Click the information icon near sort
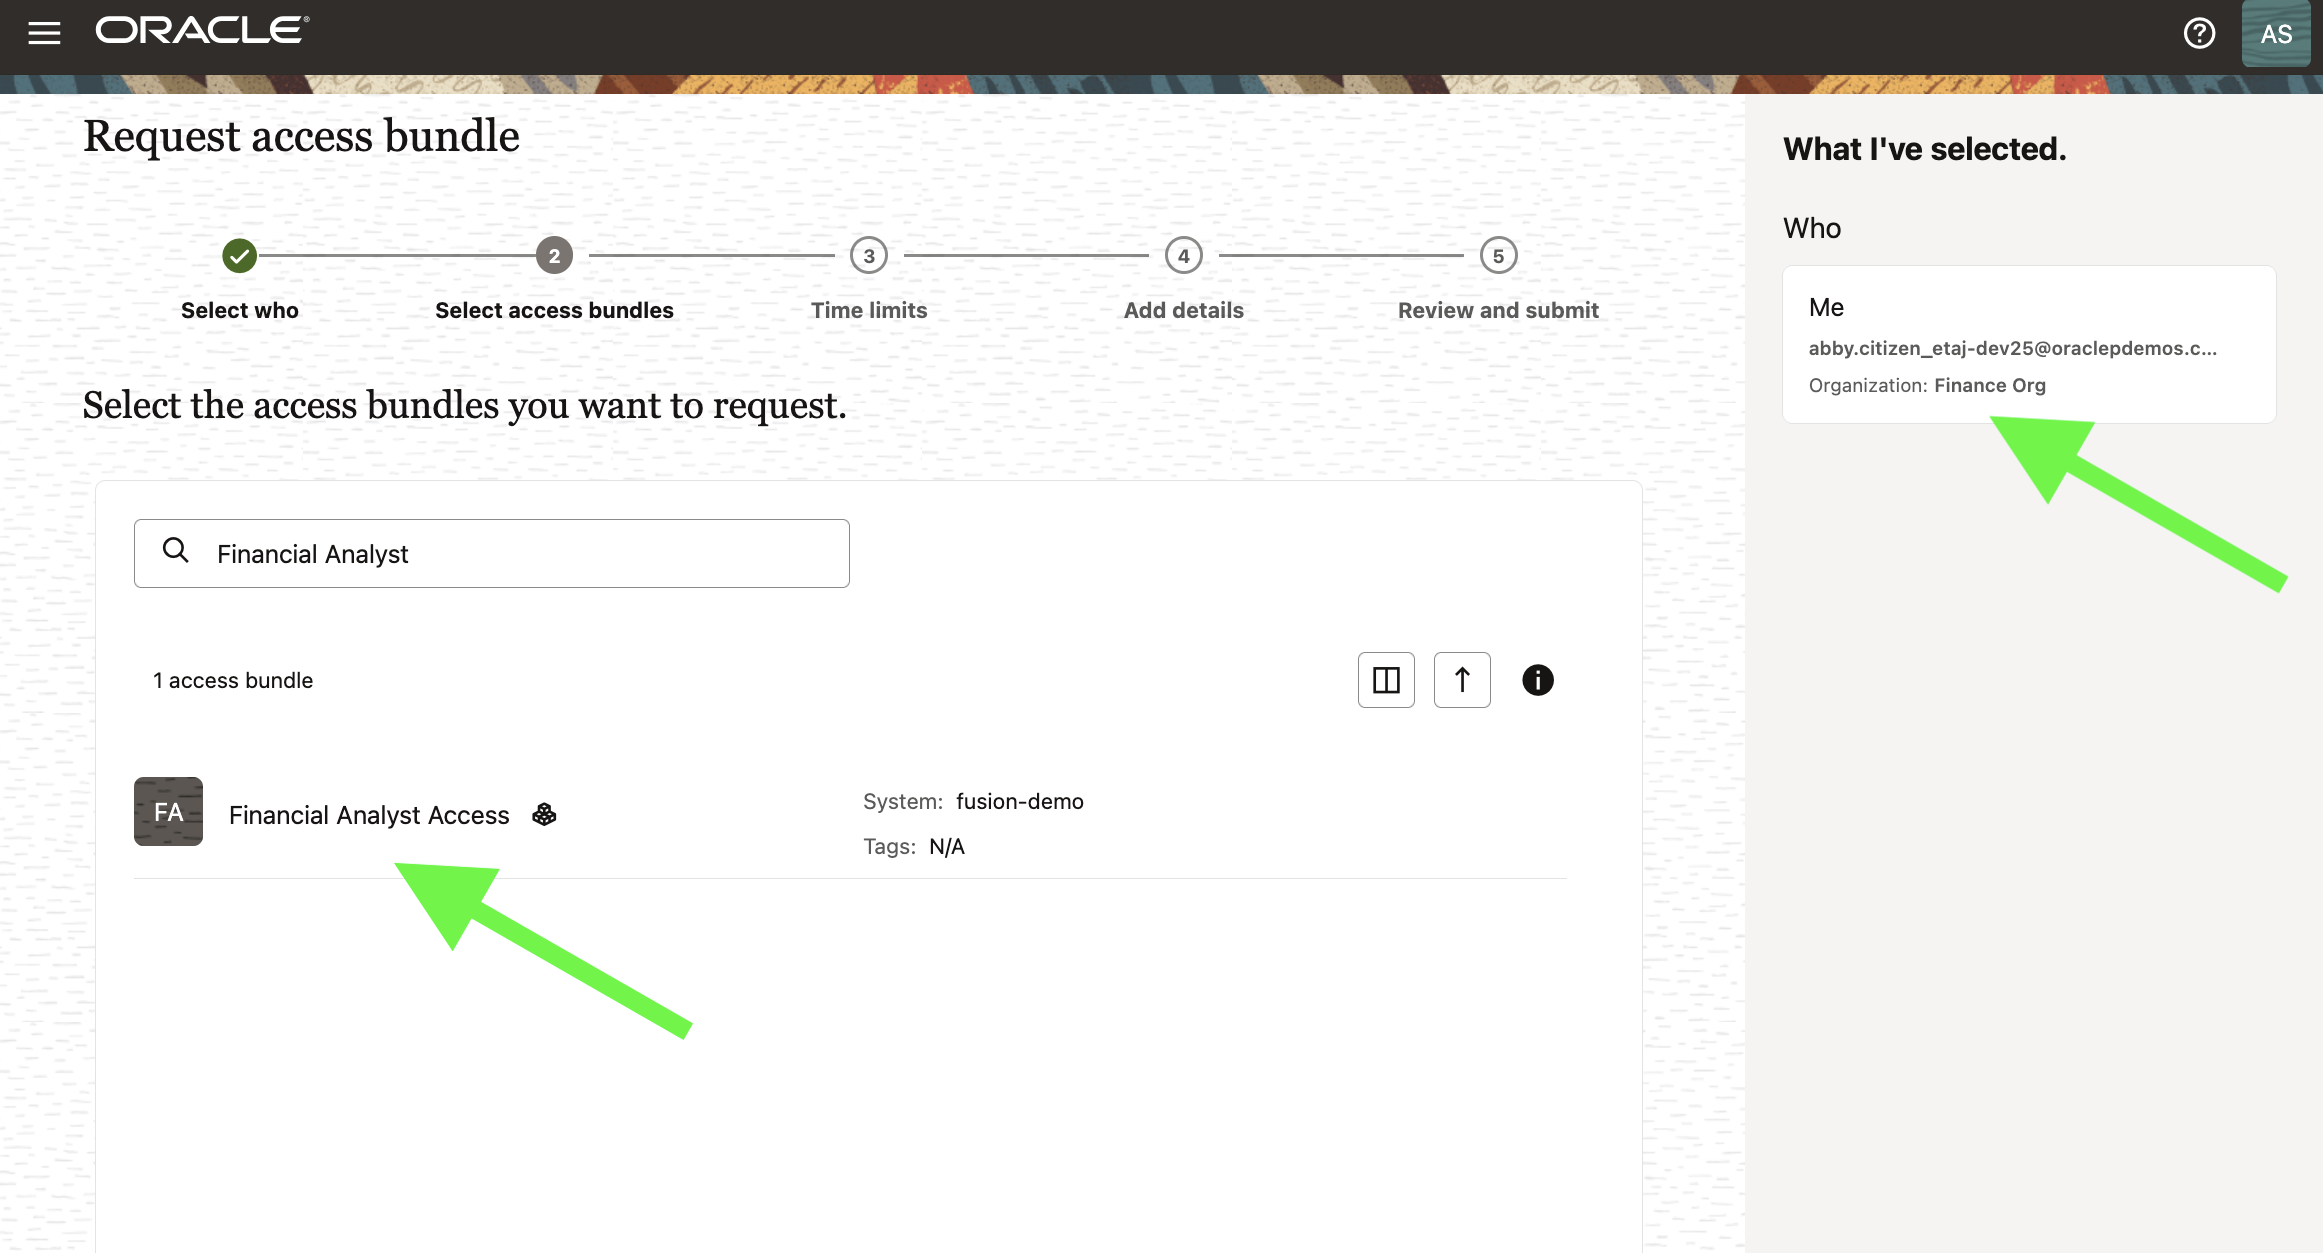The width and height of the screenshot is (2323, 1253). (1537, 680)
